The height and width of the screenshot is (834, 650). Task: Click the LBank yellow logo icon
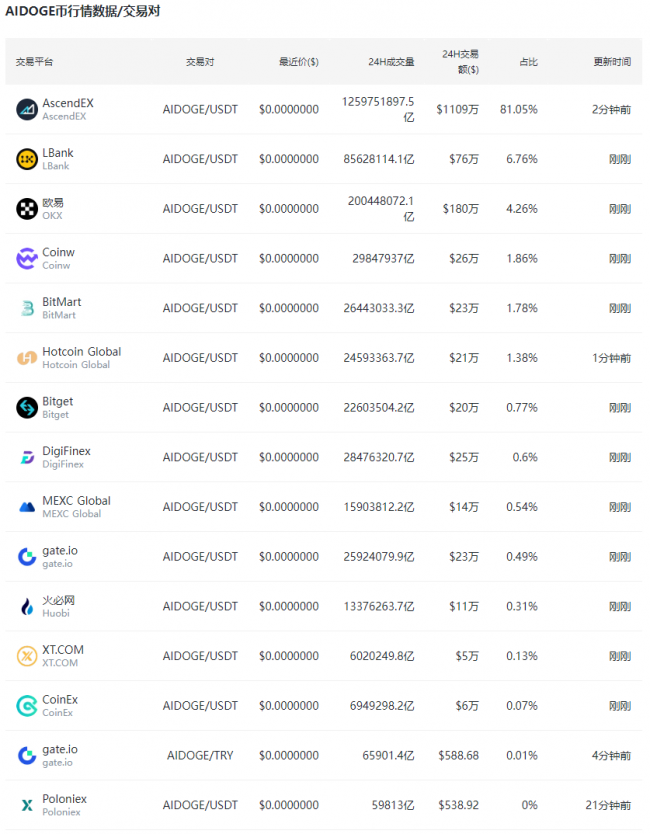[x=27, y=159]
